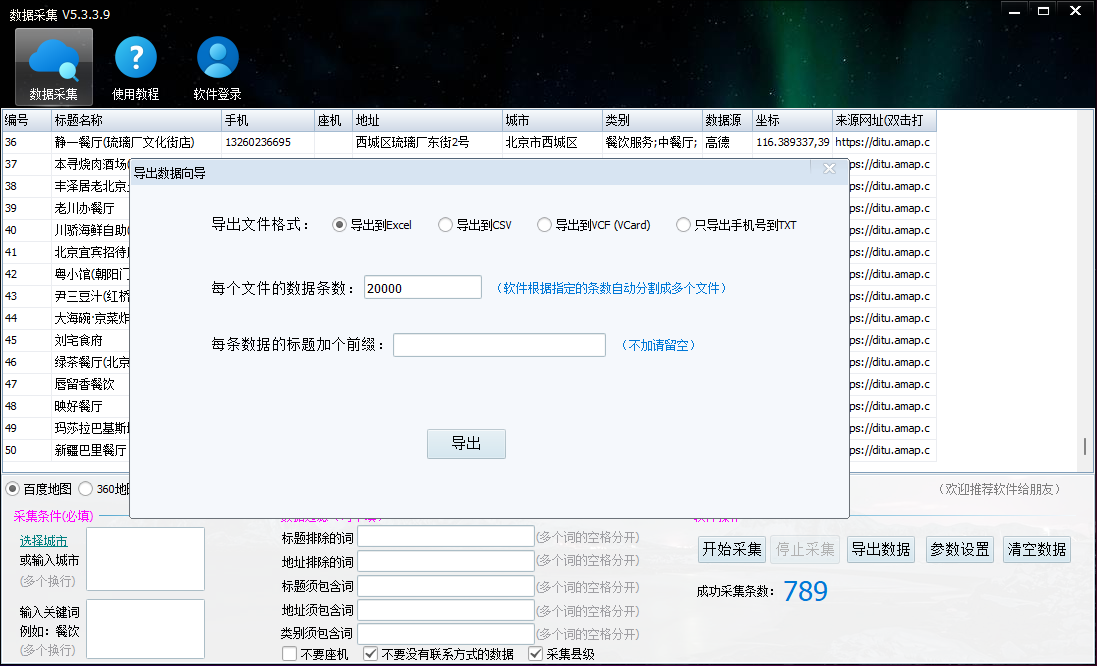Open the 选择城市 link
Viewport: 1097px width, 666px height.
43,541
